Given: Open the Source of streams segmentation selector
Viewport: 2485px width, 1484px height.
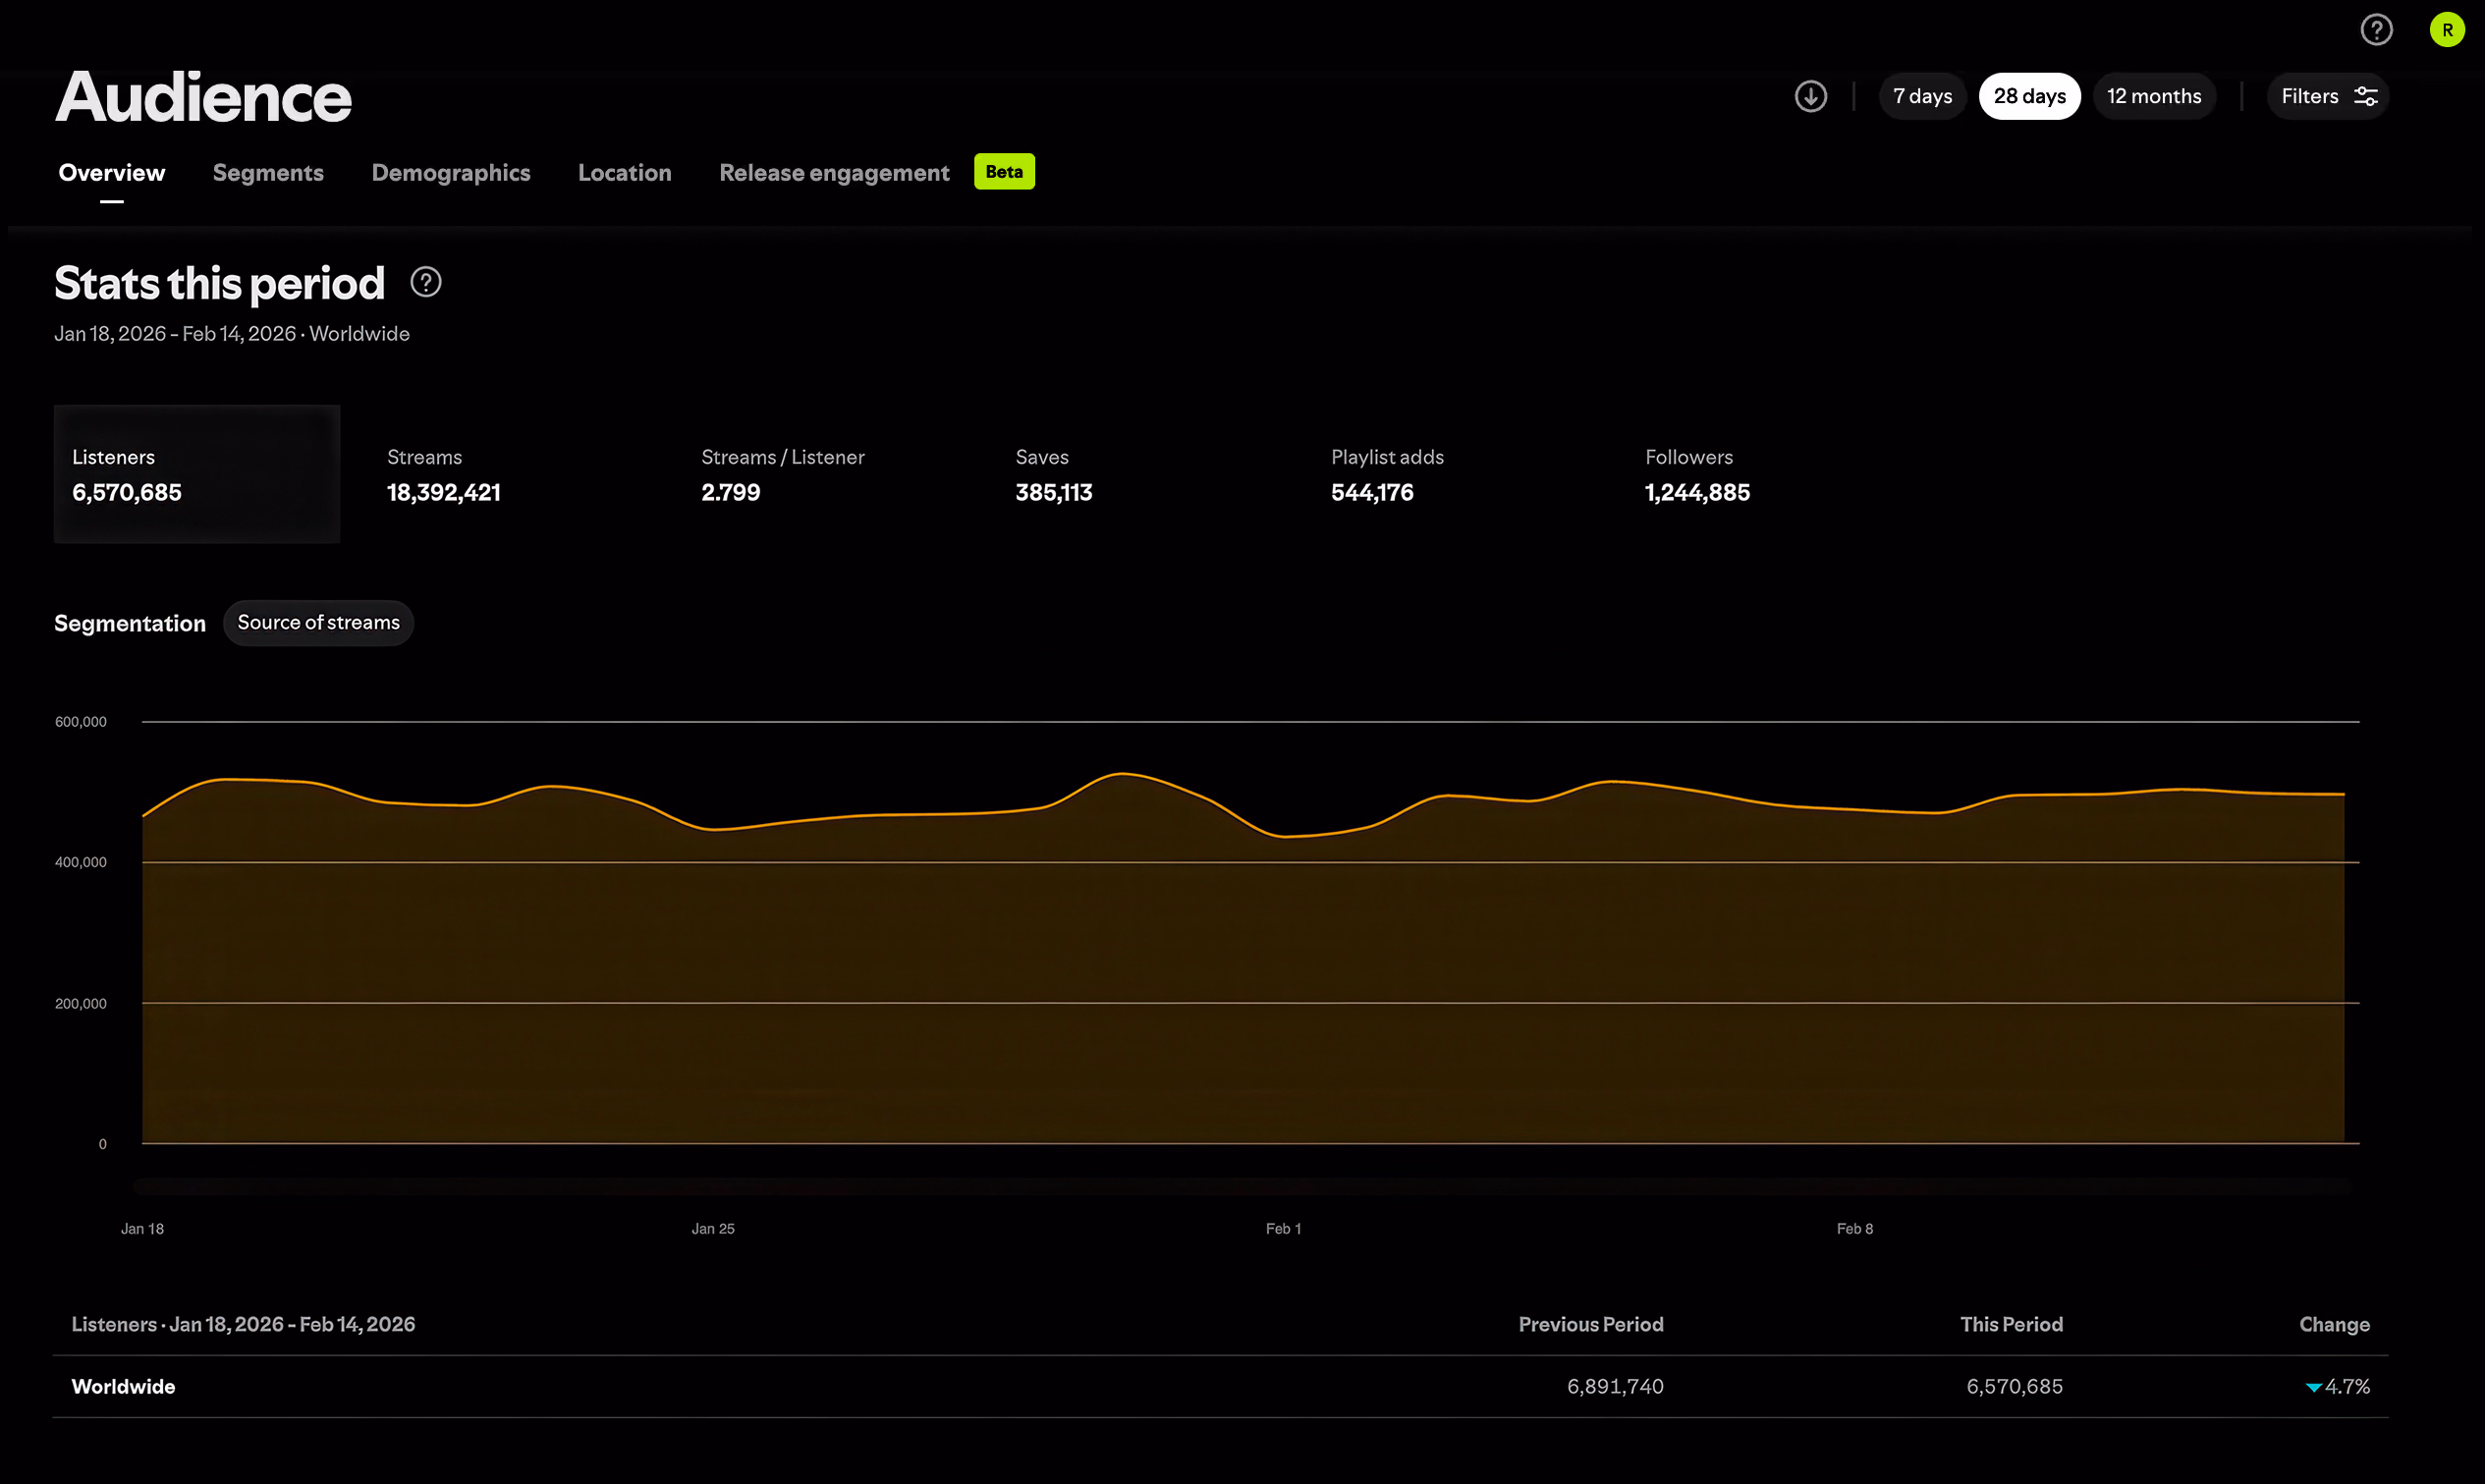Looking at the screenshot, I should (318, 623).
